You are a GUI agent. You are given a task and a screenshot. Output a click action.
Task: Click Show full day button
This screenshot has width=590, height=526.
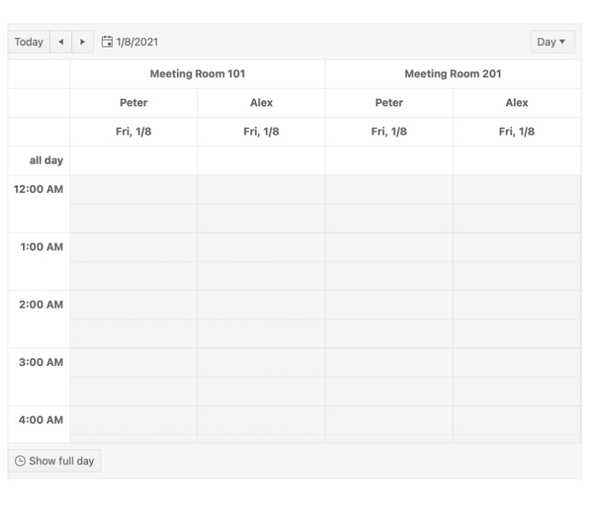[x=55, y=461]
